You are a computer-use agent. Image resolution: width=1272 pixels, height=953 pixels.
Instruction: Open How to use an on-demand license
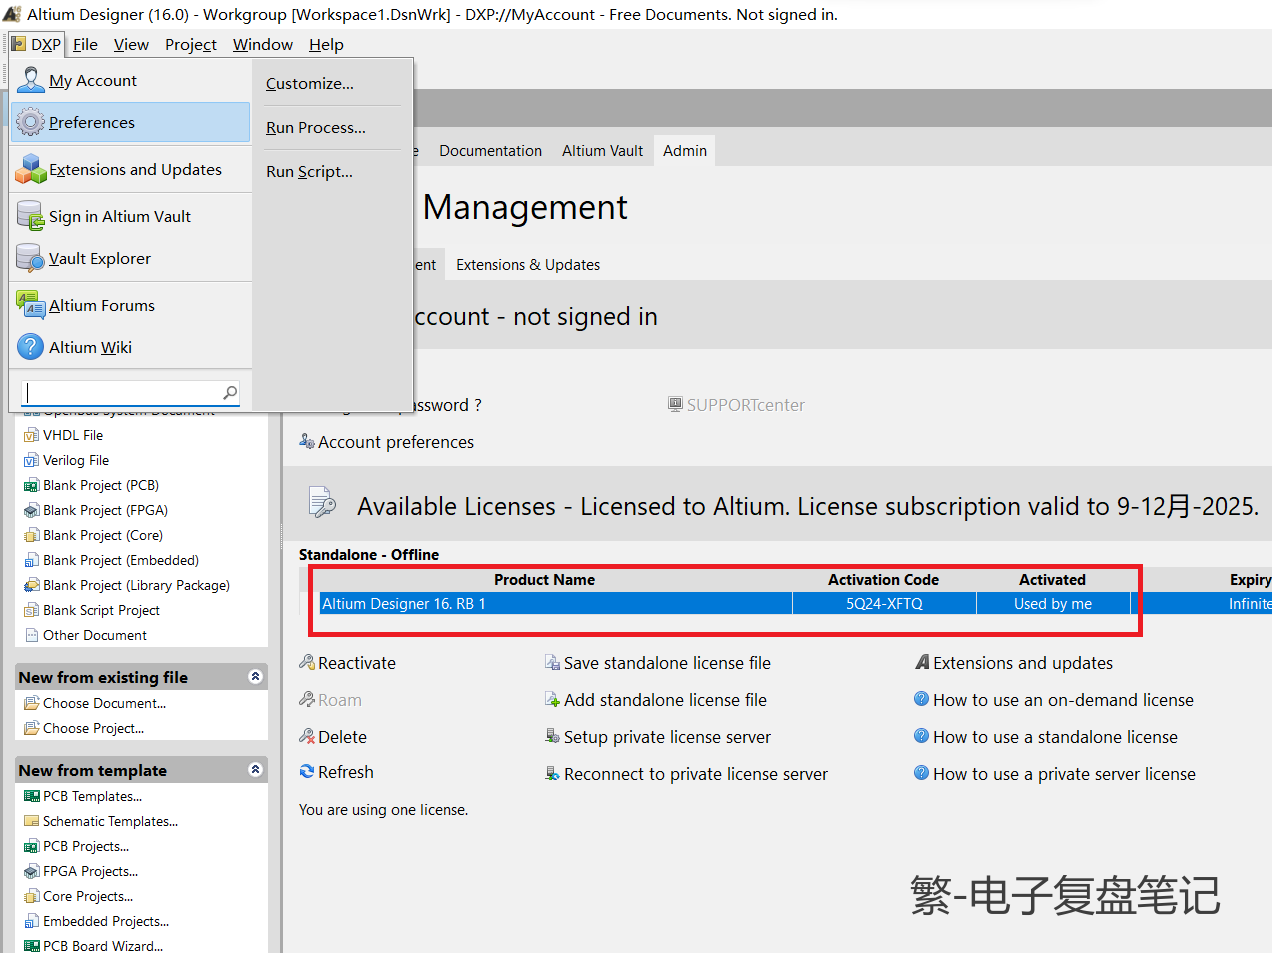click(1063, 700)
